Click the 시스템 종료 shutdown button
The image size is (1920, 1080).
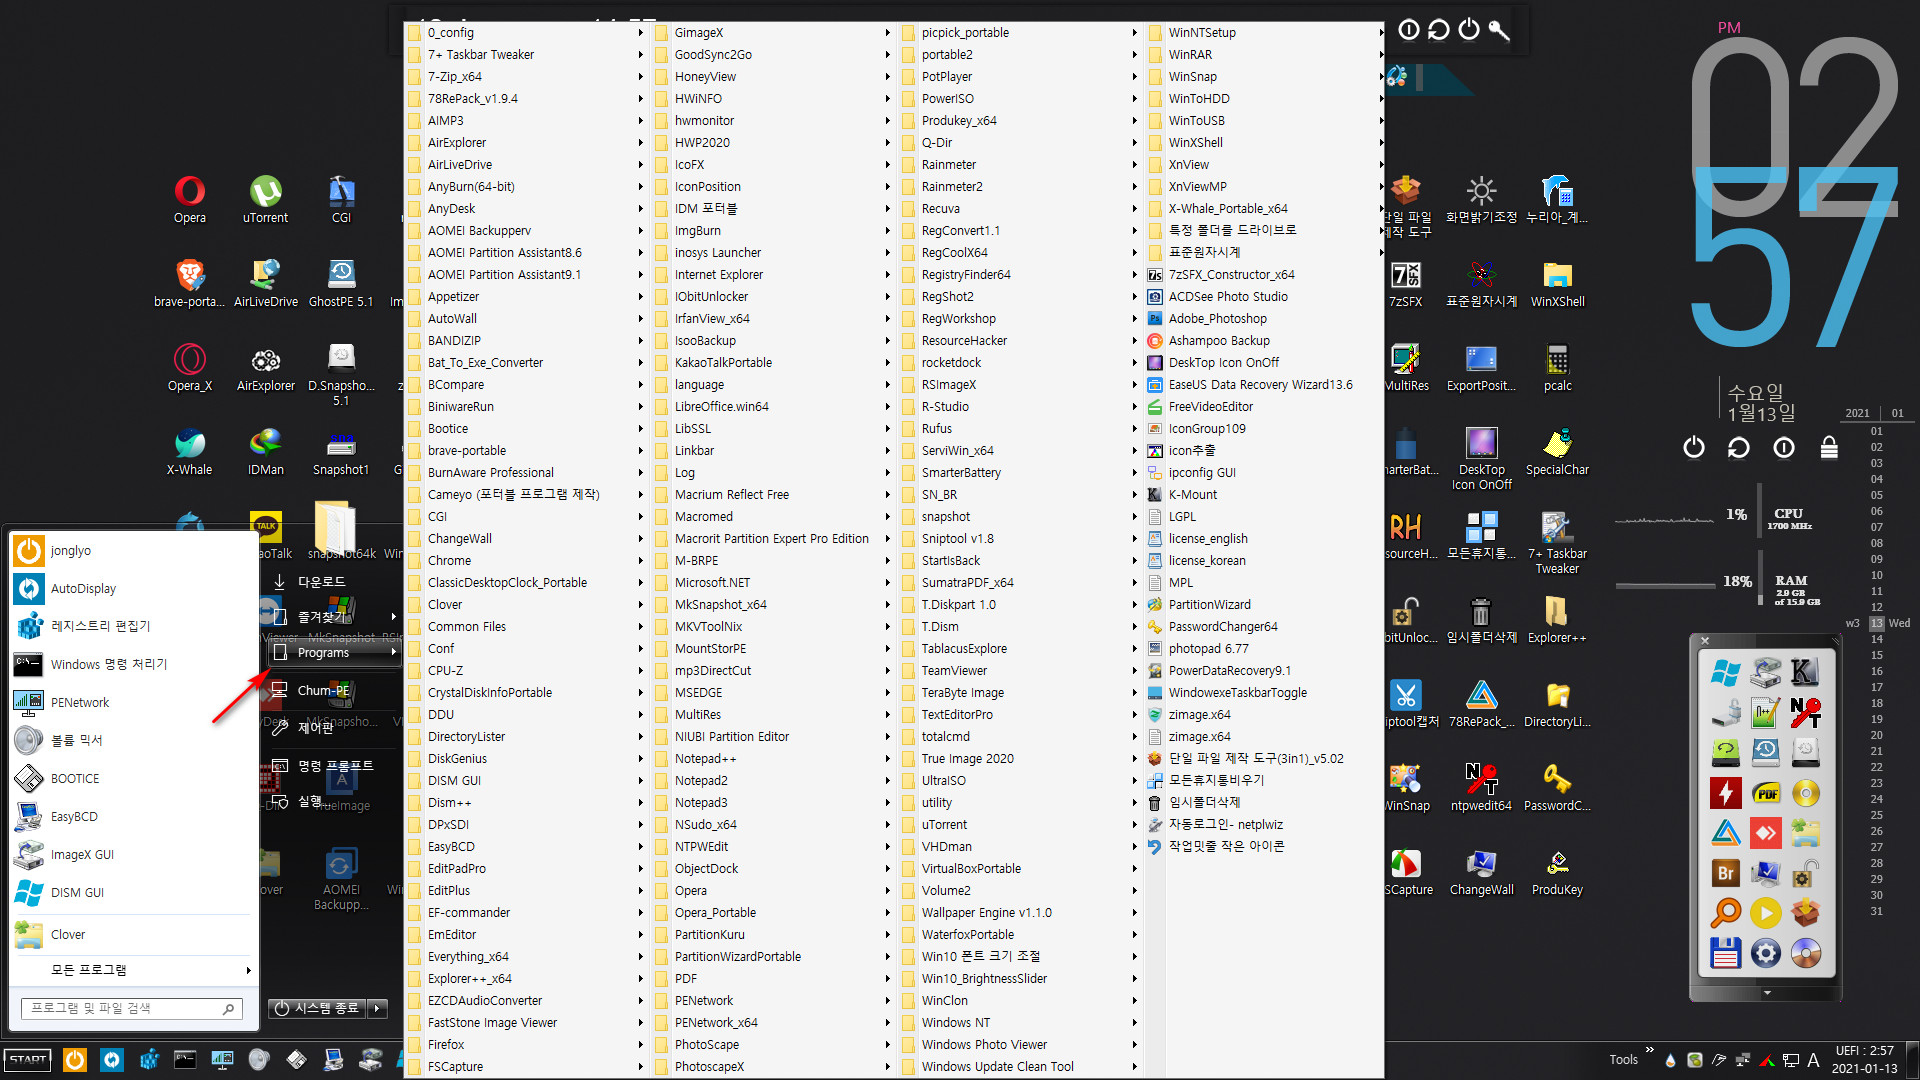[x=318, y=1008]
